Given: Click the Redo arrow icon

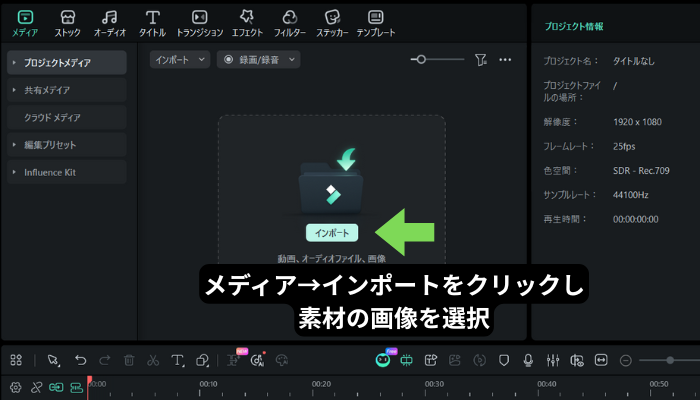Looking at the screenshot, I should tap(104, 360).
